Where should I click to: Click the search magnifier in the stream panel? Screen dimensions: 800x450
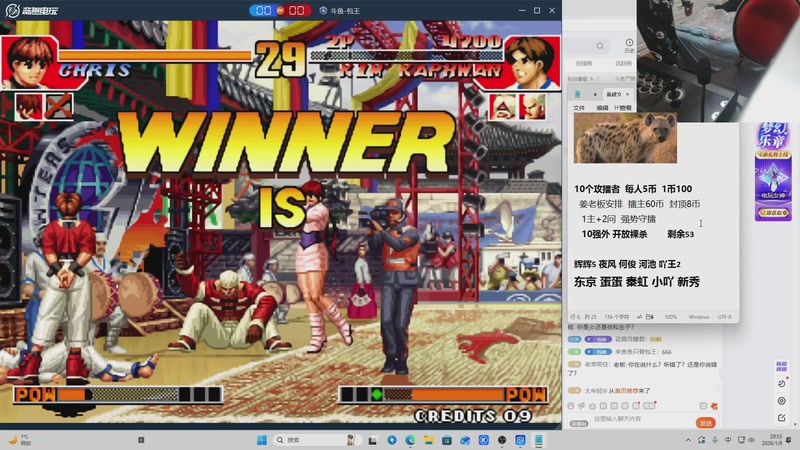coord(600,46)
